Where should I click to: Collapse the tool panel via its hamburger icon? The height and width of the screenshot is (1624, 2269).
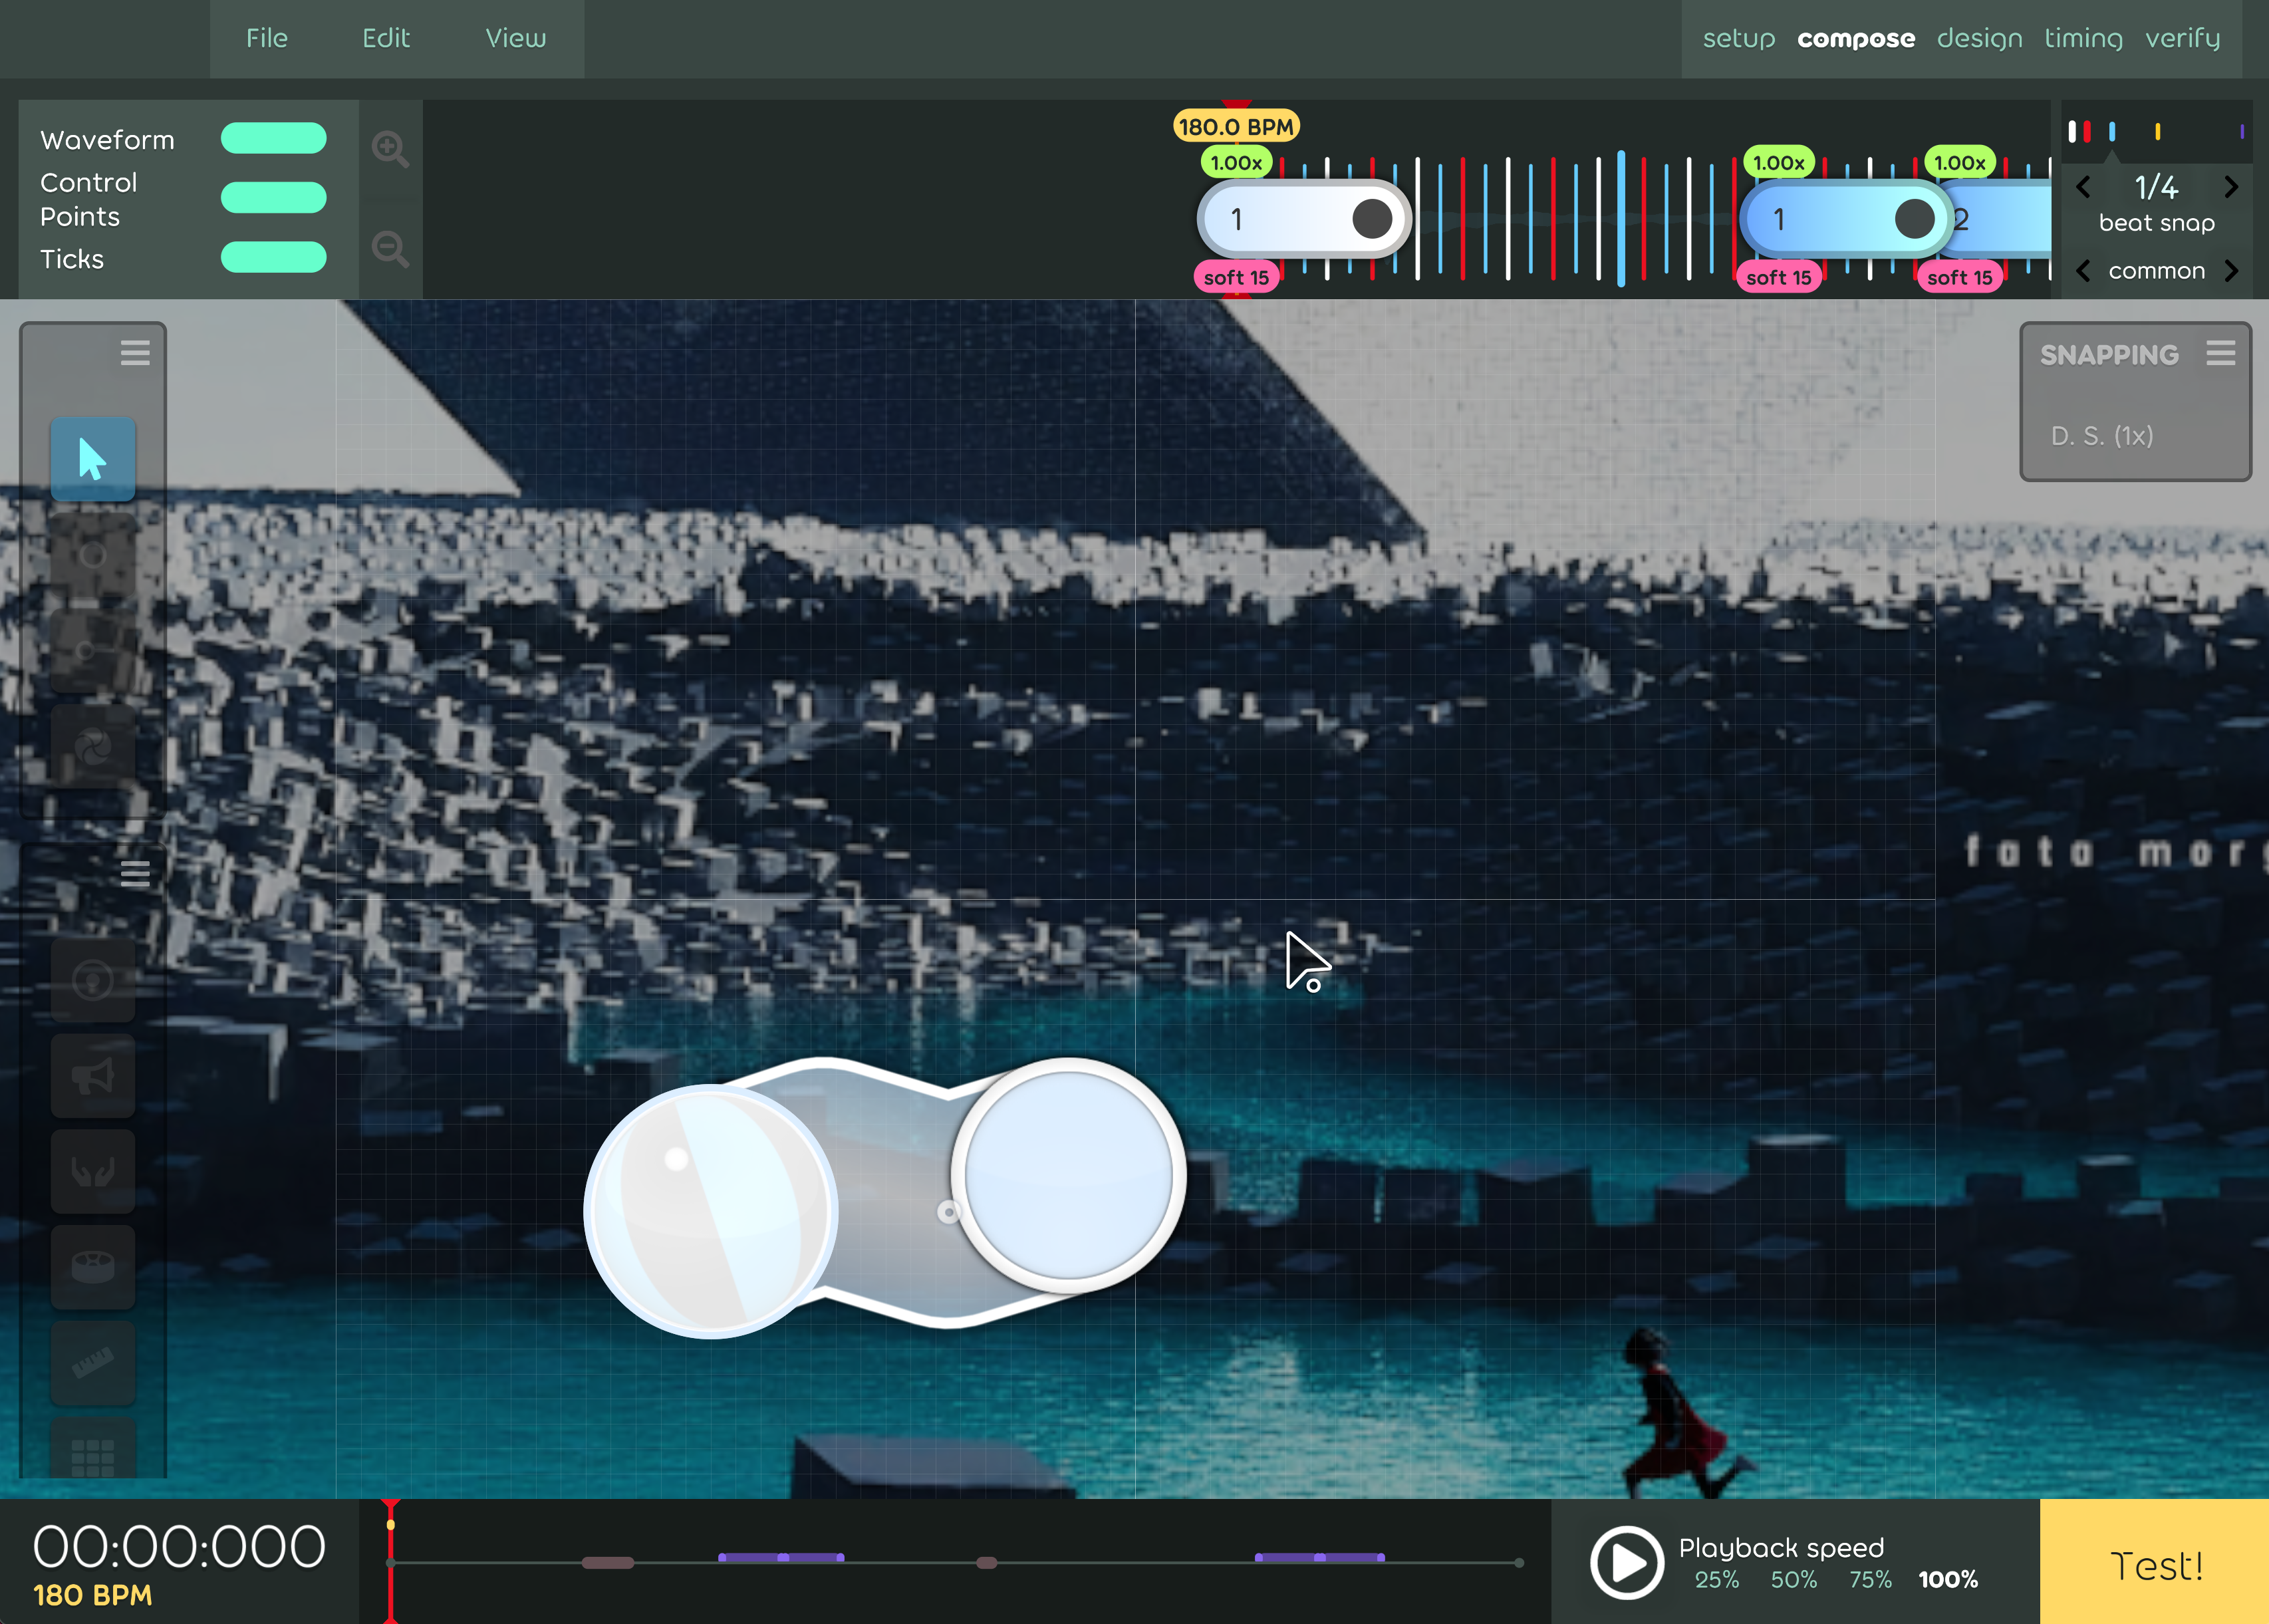135,353
